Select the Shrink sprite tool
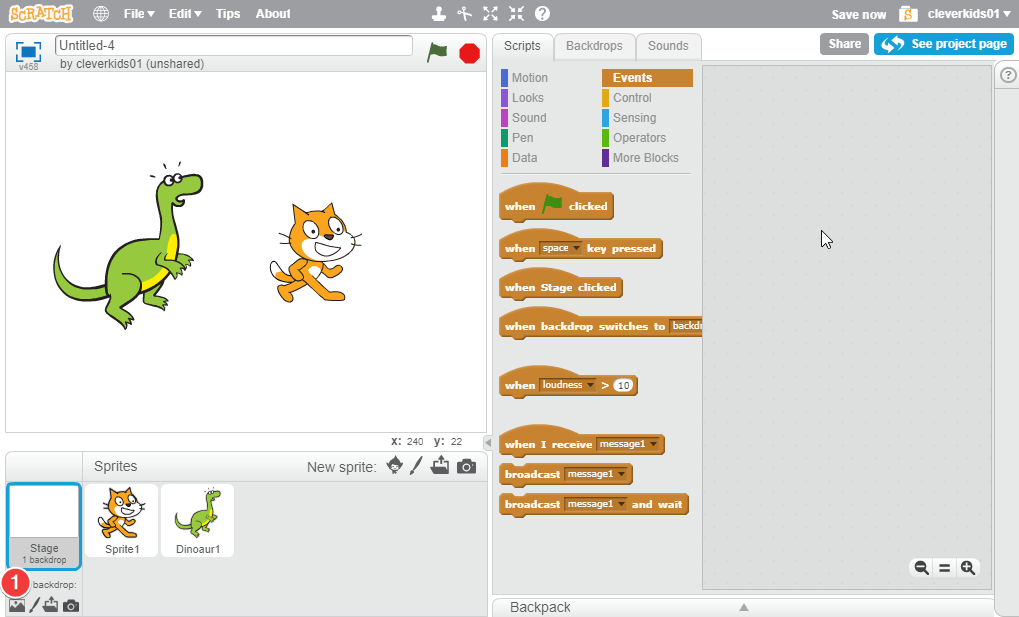The image size is (1019, 617). point(516,14)
